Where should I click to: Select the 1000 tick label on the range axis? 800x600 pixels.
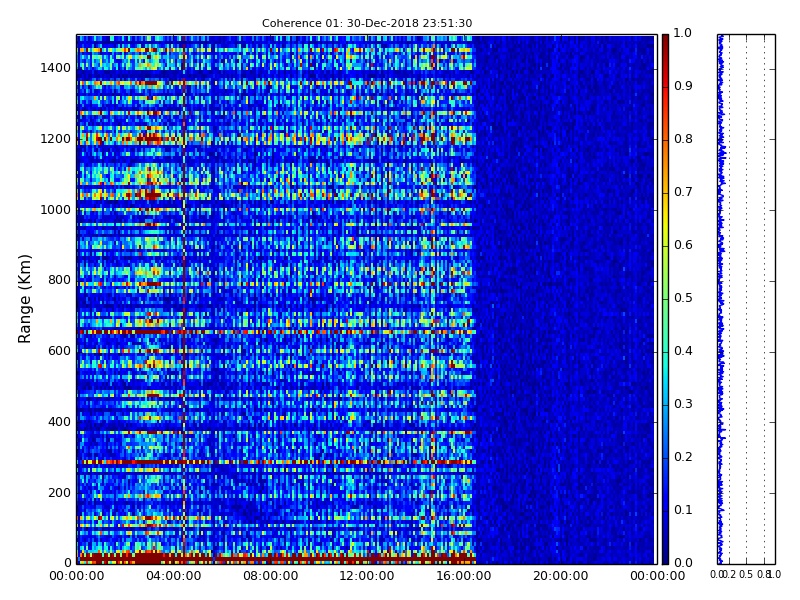(x=56, y=210)
